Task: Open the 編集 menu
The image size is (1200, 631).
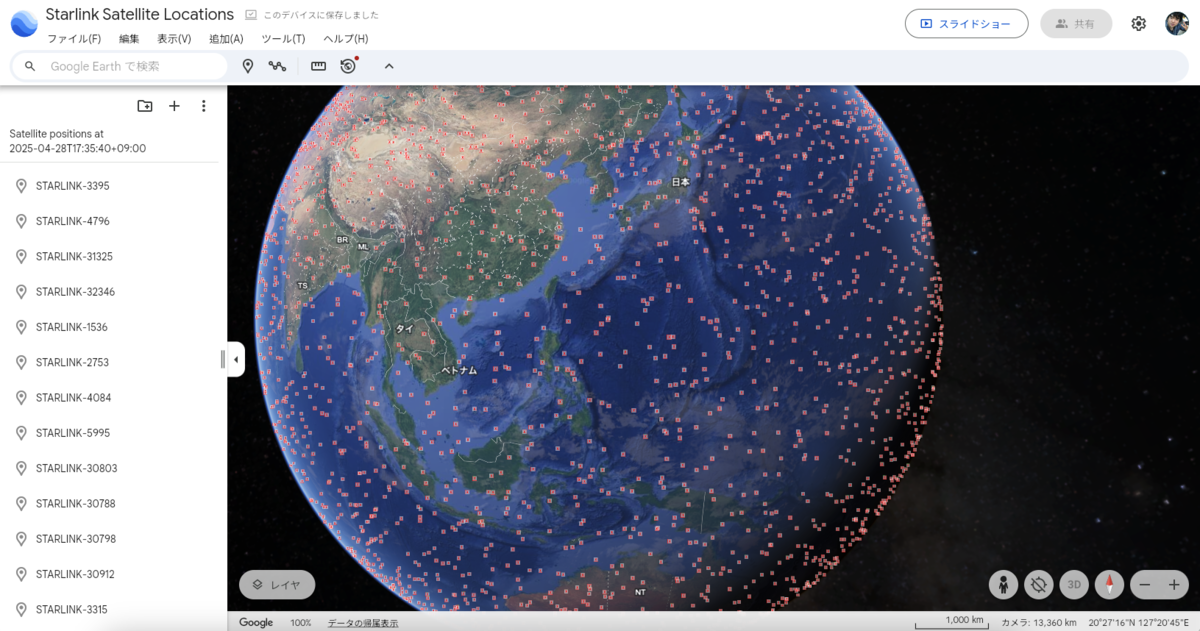Action: (129, 39)
